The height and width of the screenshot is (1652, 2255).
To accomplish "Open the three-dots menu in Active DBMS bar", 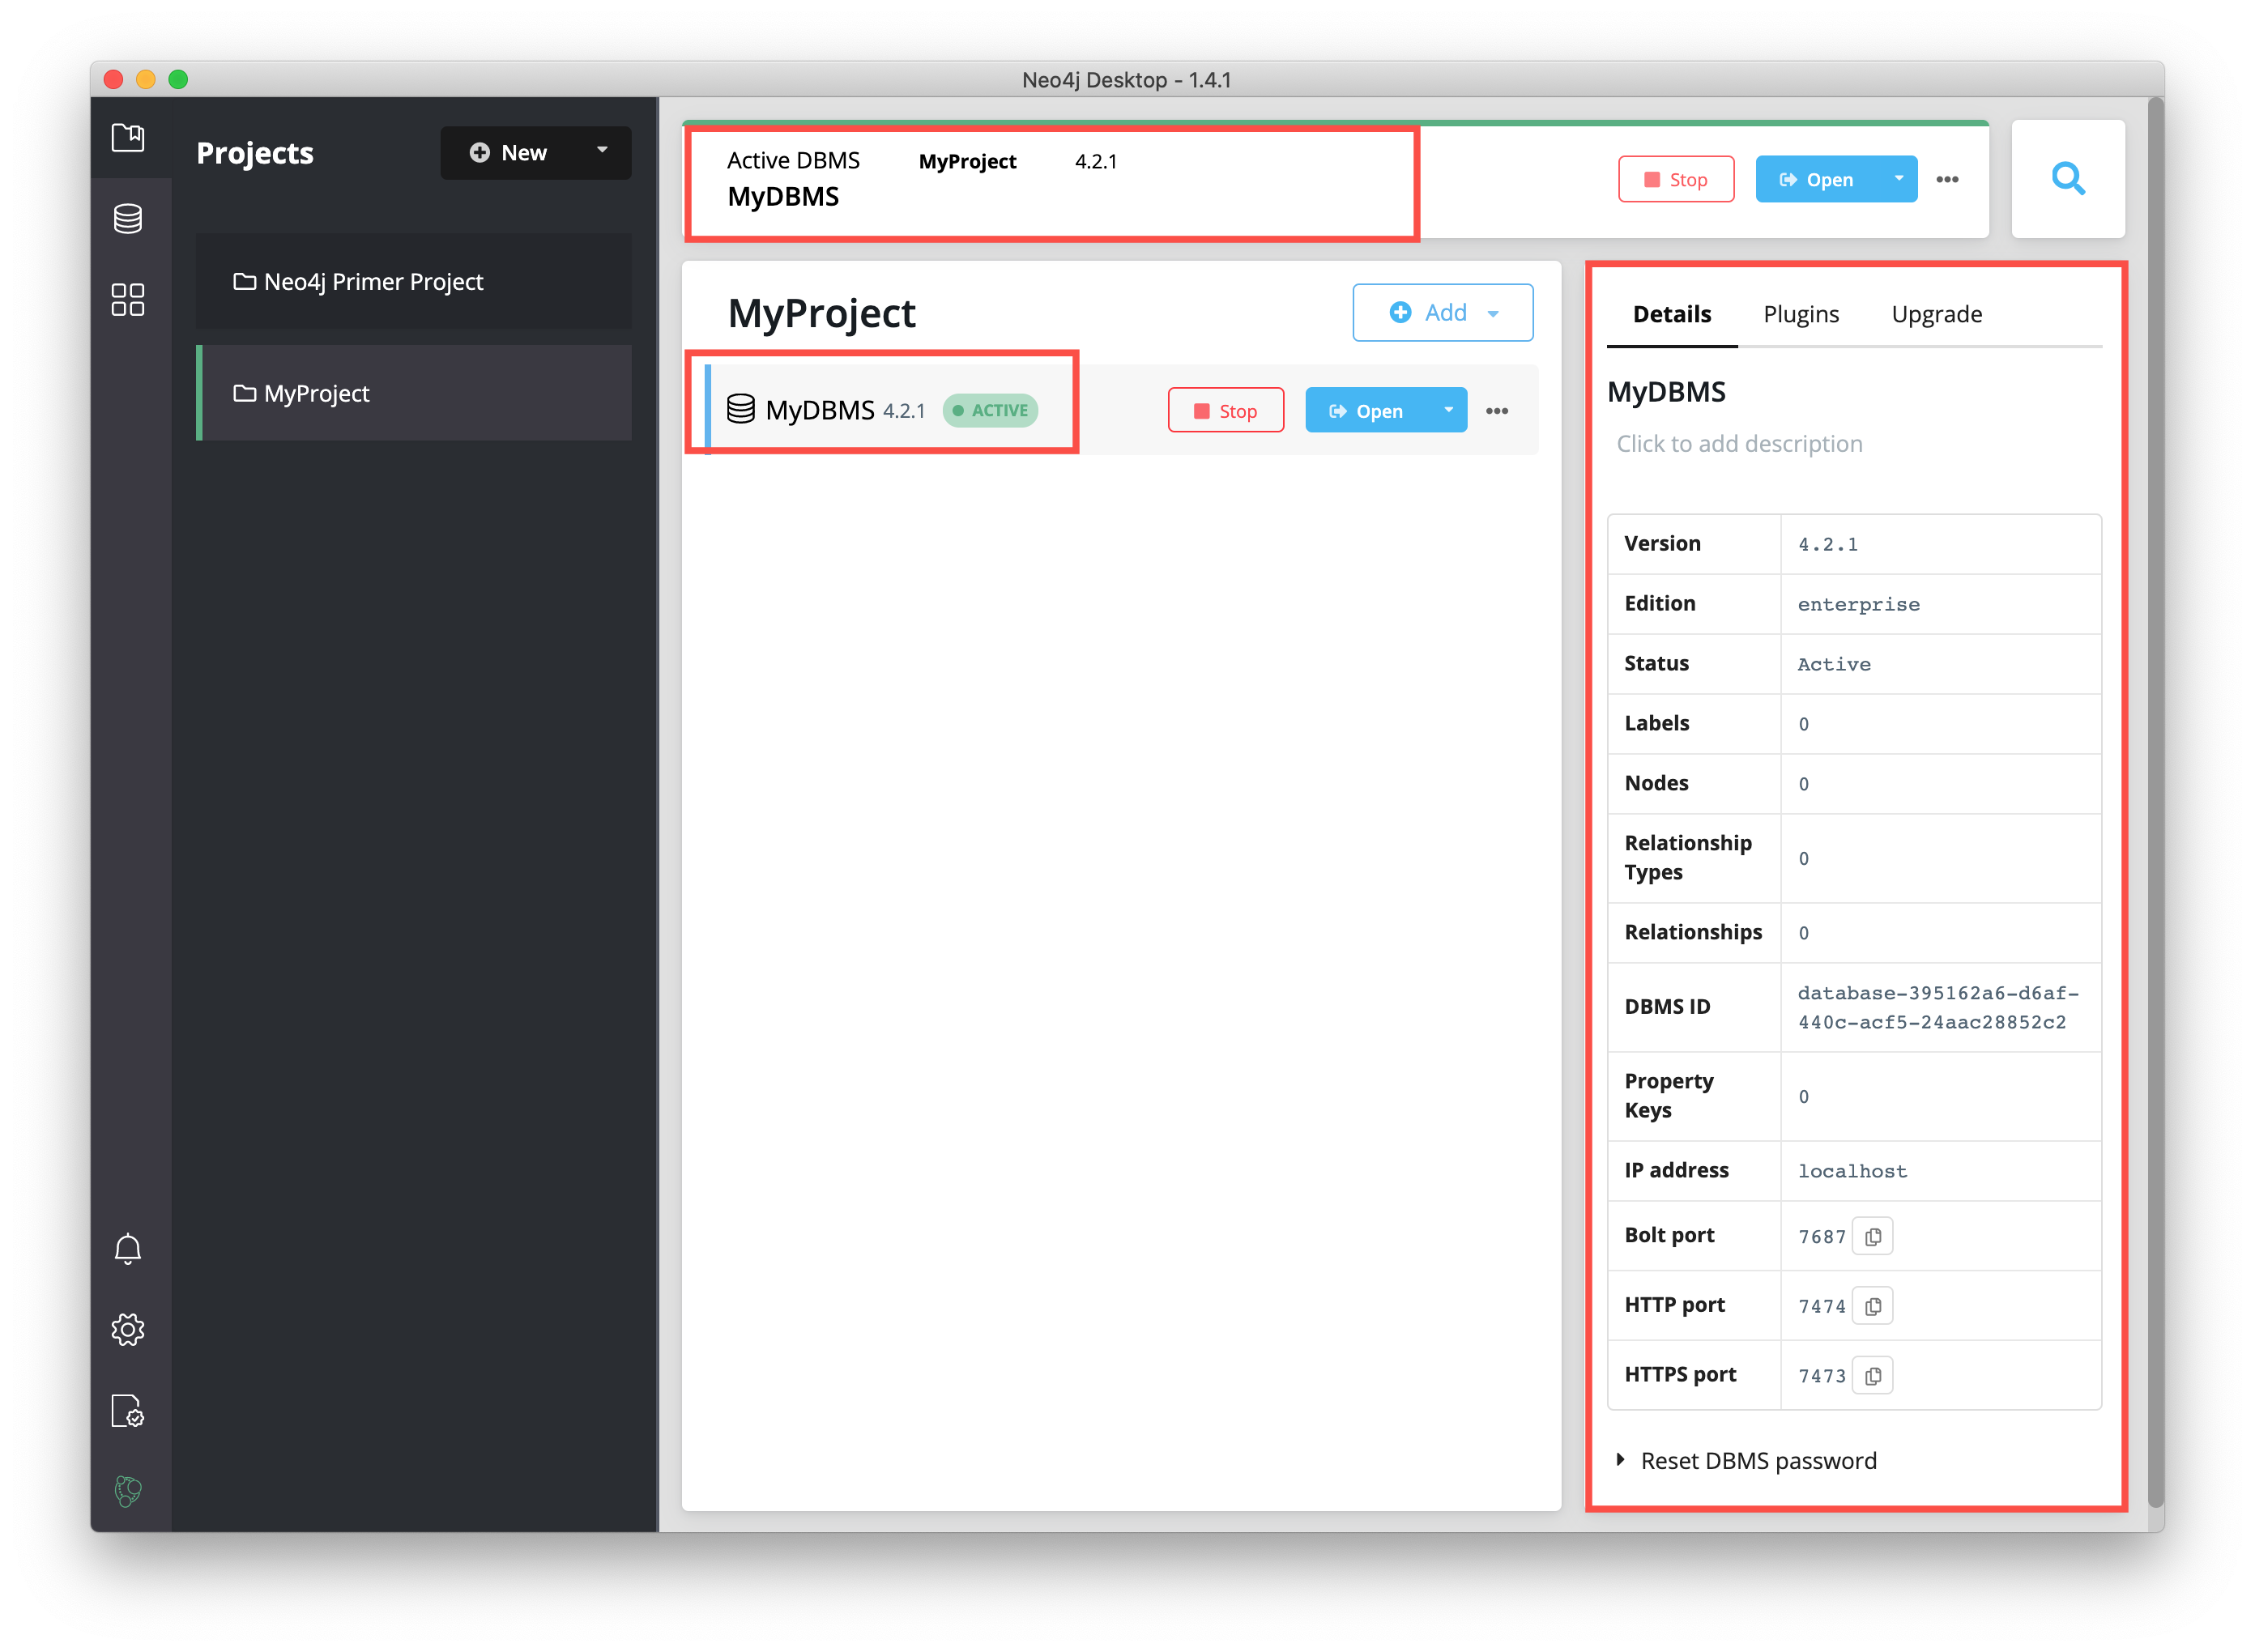I will tap(1946, 179).
